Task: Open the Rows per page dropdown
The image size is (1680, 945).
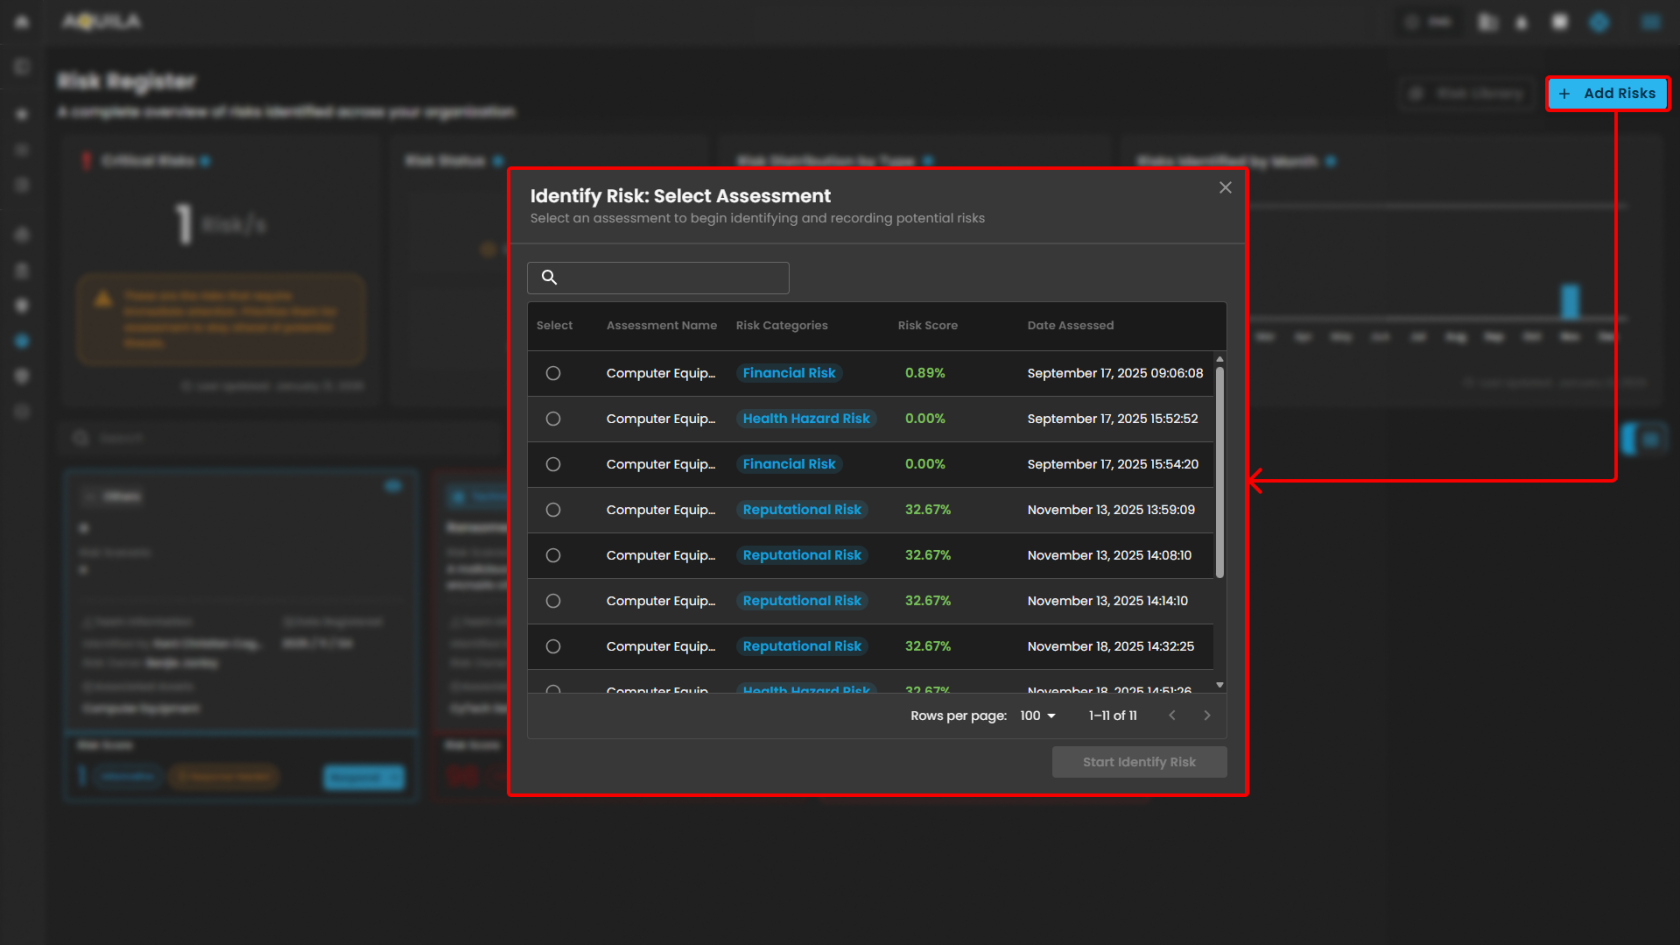Action: point(1037,716)
